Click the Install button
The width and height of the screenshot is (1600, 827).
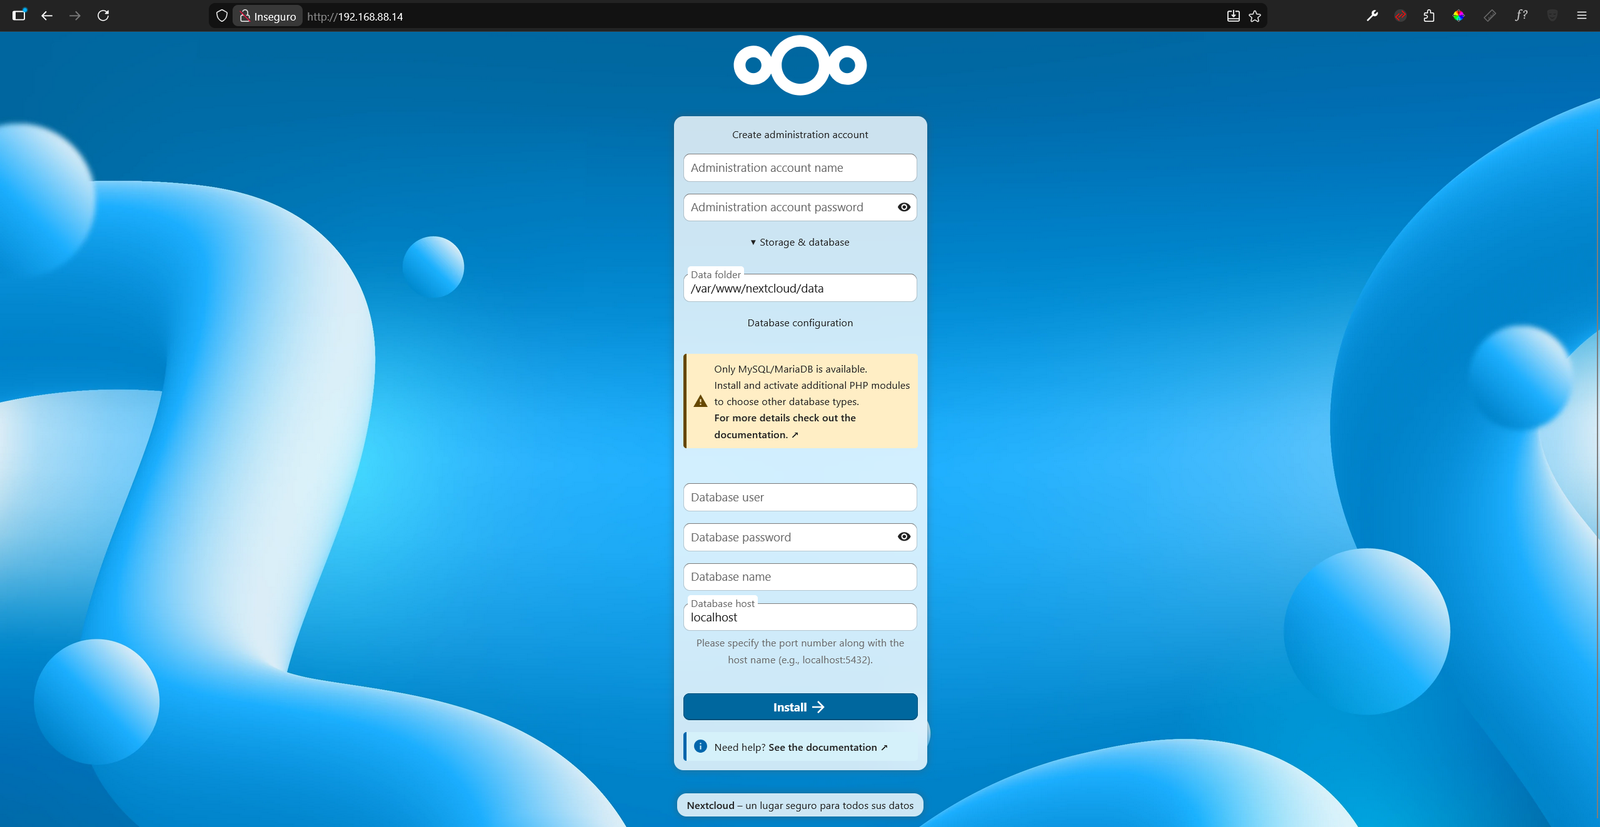800,707
